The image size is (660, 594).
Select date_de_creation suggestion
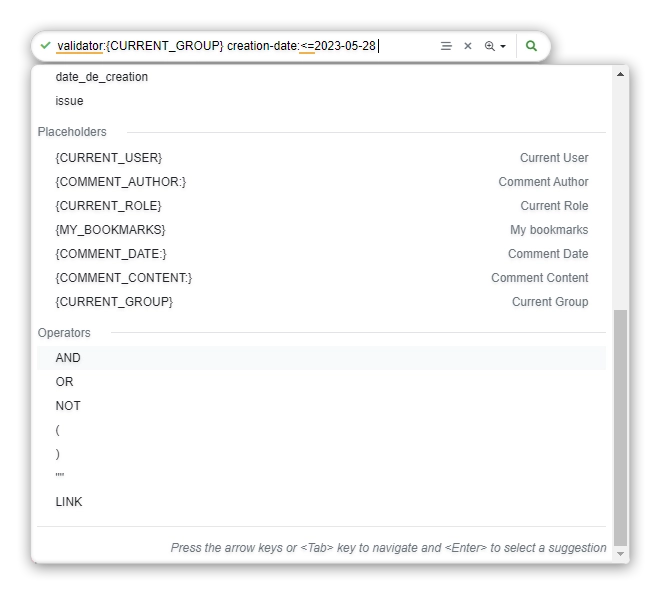click(322, 77)
